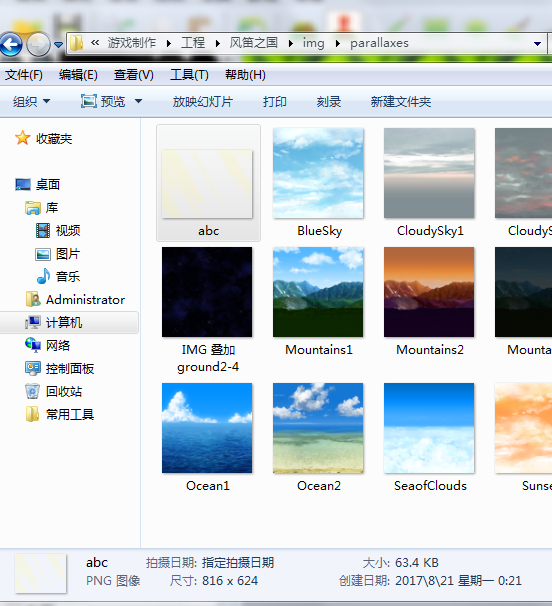552x606 pixels.
Task: Click the BlueSky file name label
Action: pyautogui.click(x=320, y=231)
